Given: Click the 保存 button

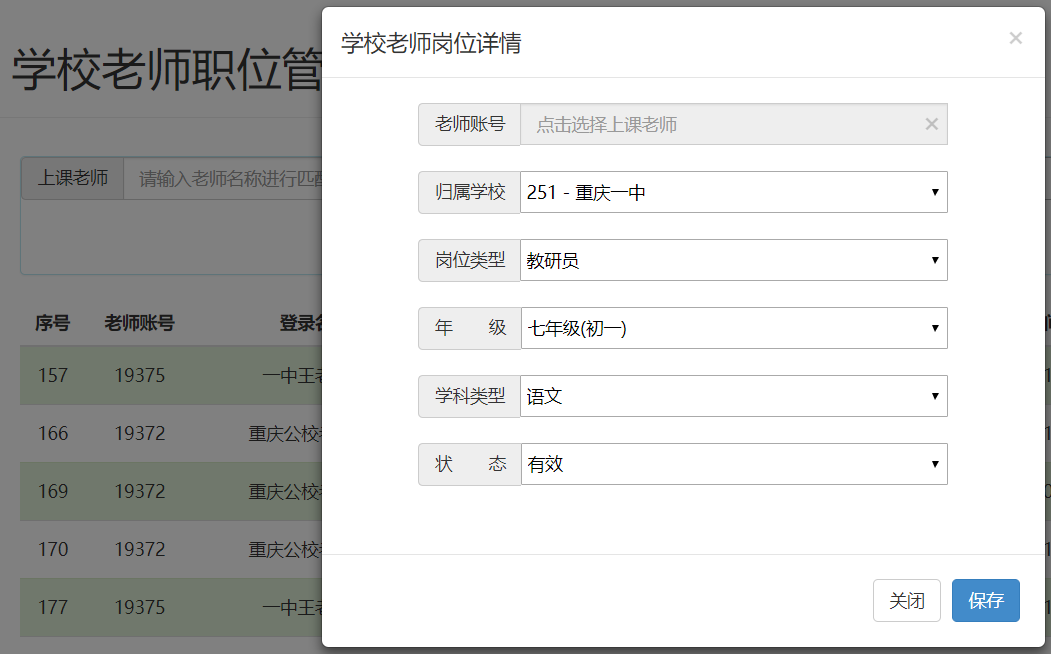Looking at the screenshot, I should pos(985,600).
